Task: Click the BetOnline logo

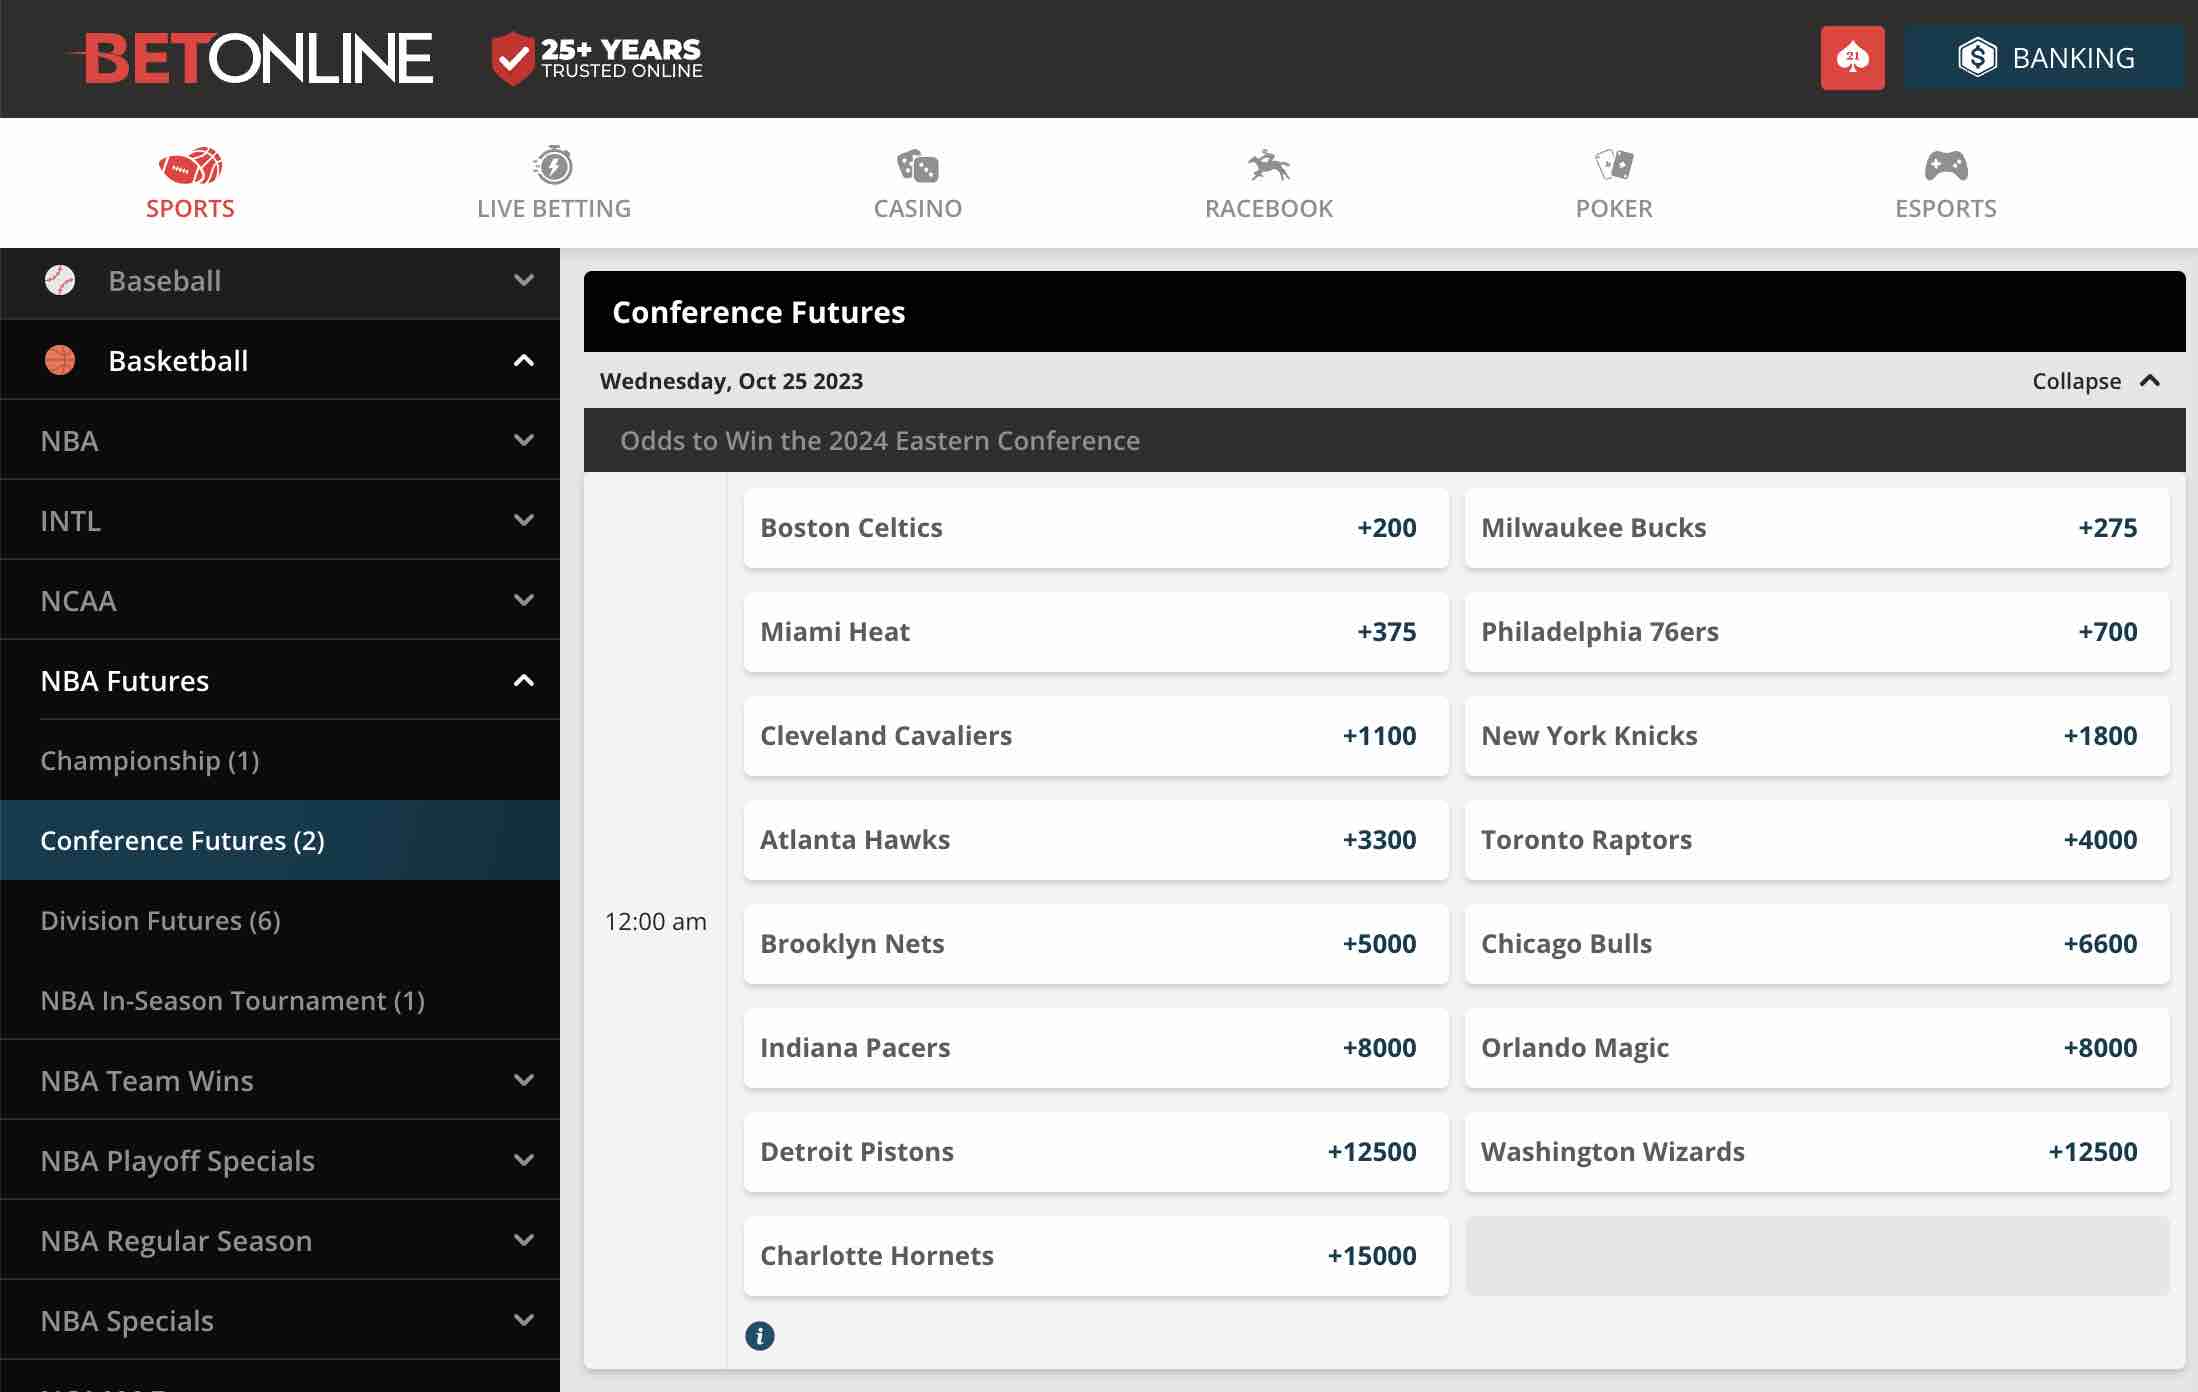Action: [x=258, y=58]
